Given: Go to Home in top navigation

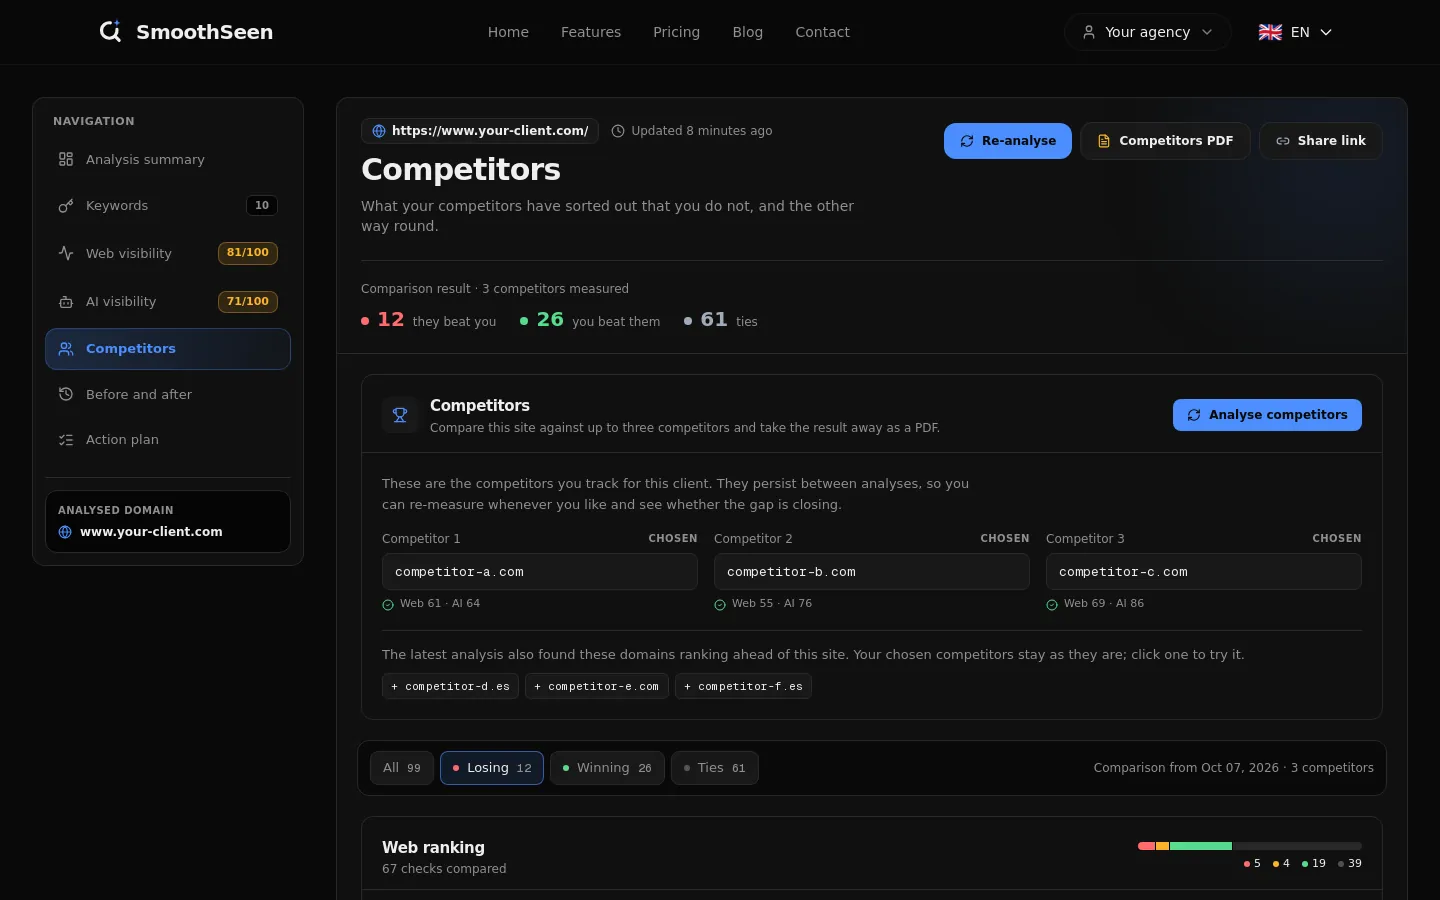Looking at the screenshot, I should (x=508, y=32).
